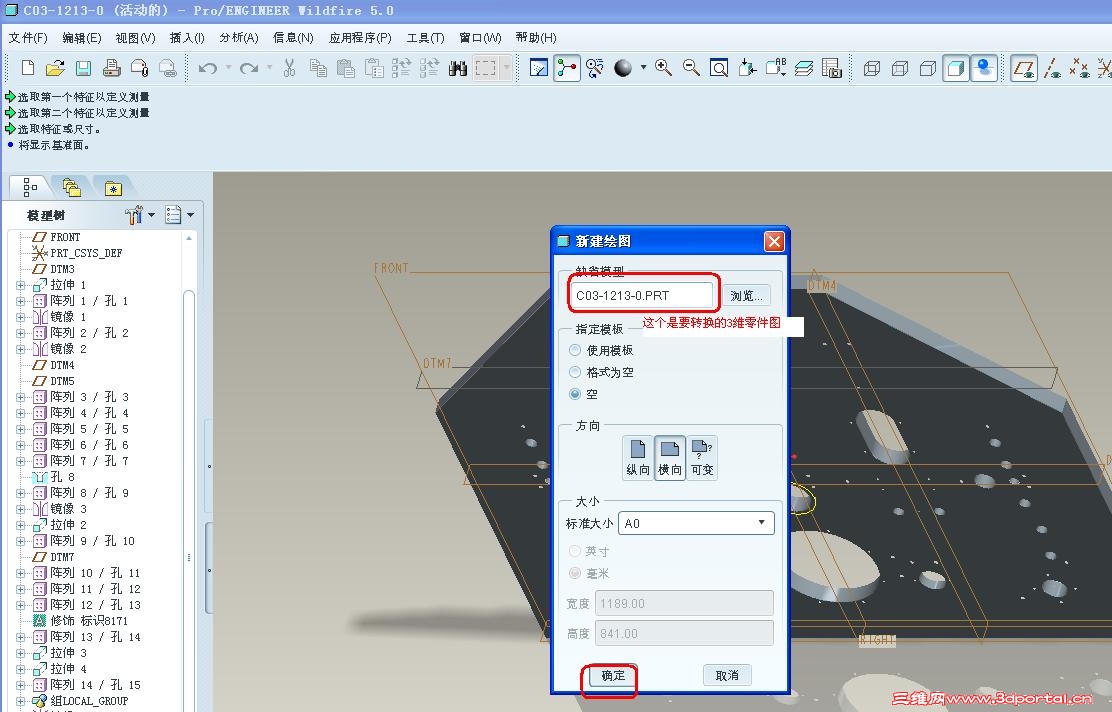
Task: Select DTM4 in the model tree
Action: (x=62, y=365)
